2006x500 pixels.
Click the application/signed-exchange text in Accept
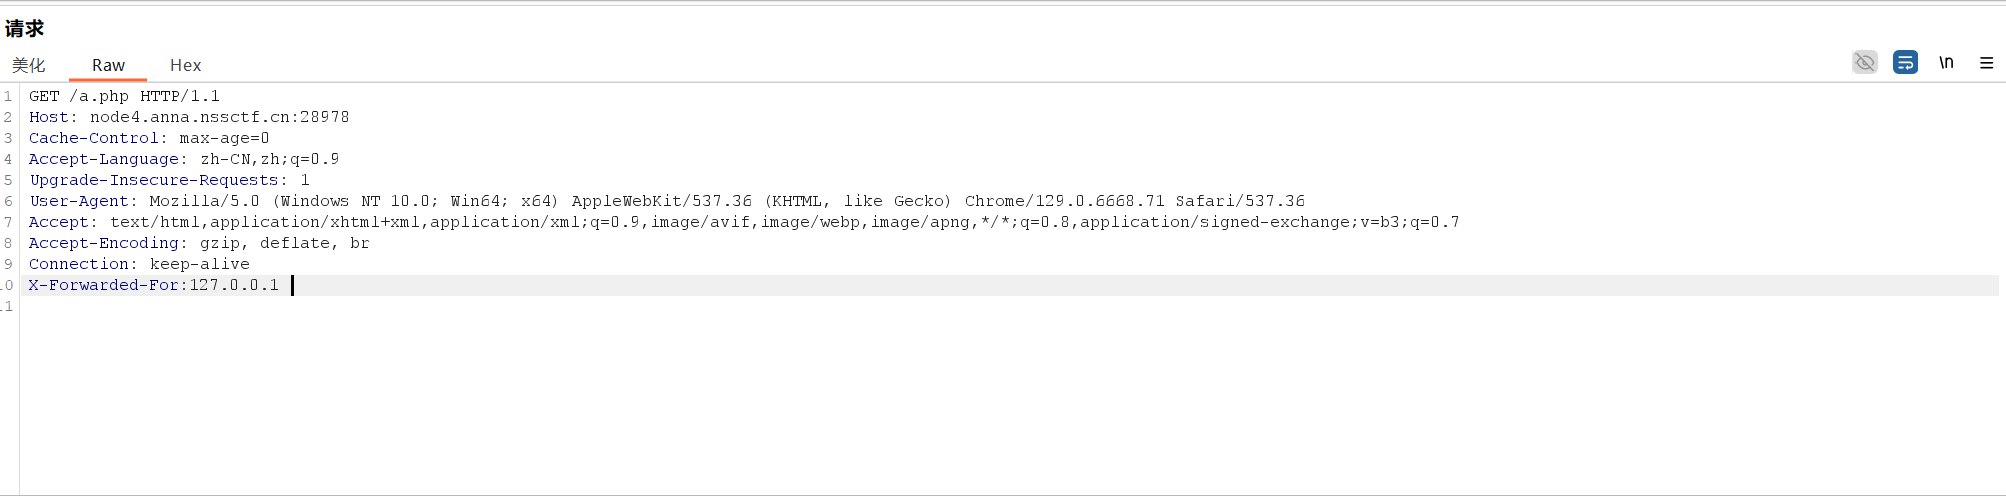1214,222
